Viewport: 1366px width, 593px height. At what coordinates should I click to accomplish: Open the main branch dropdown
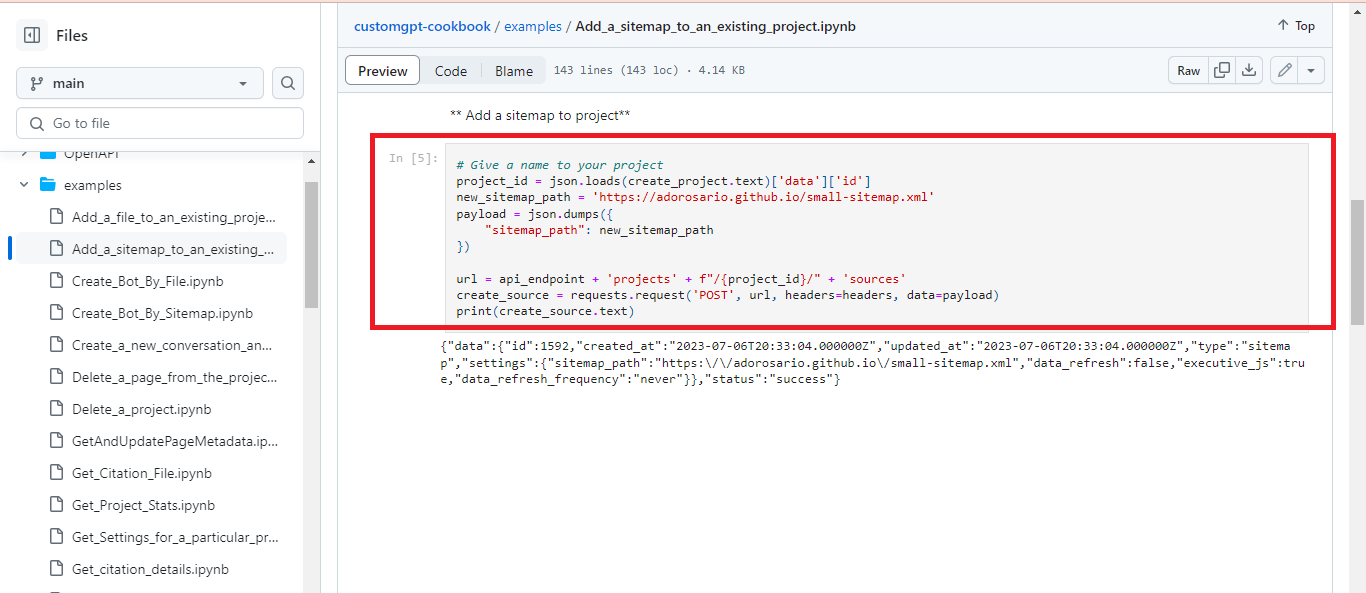[140, 83]
